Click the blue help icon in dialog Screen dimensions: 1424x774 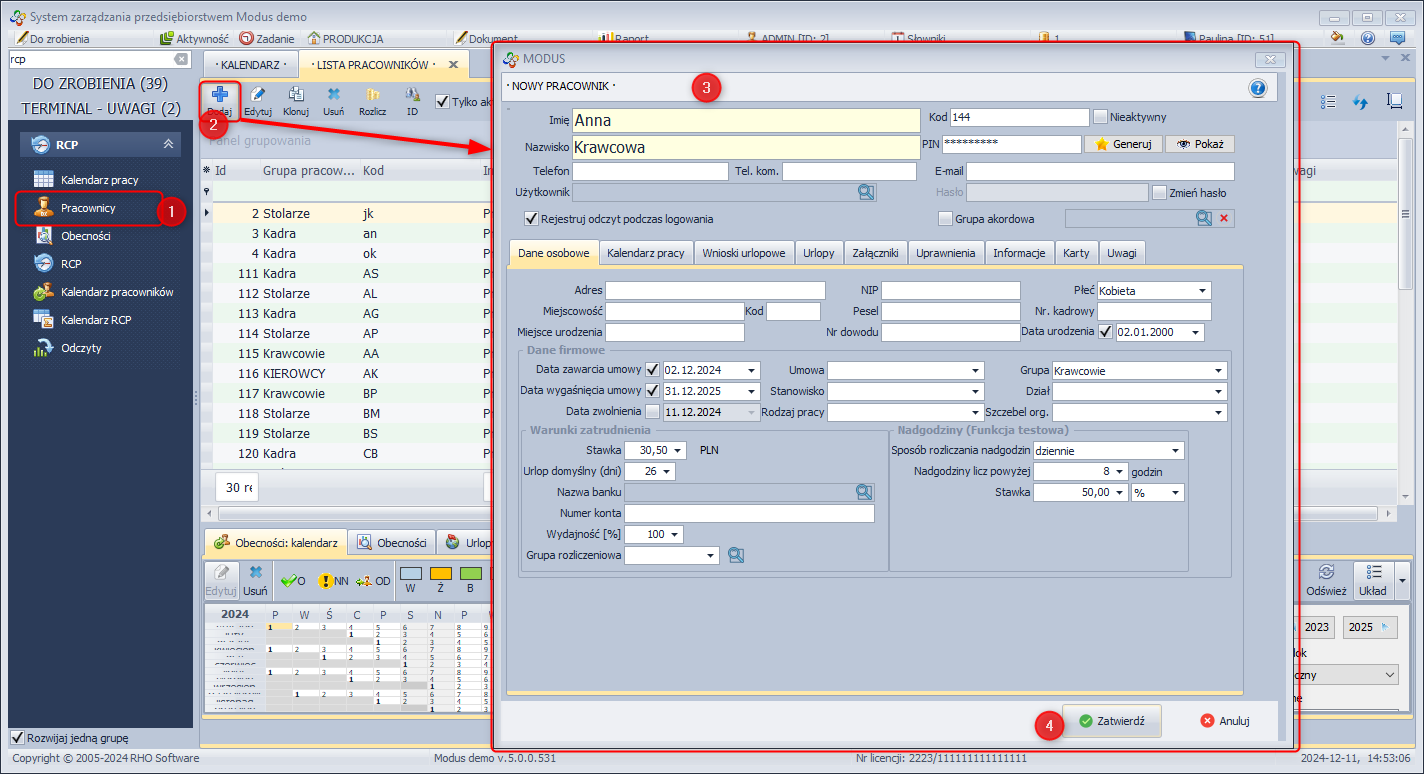click(x=1258, y=88)
